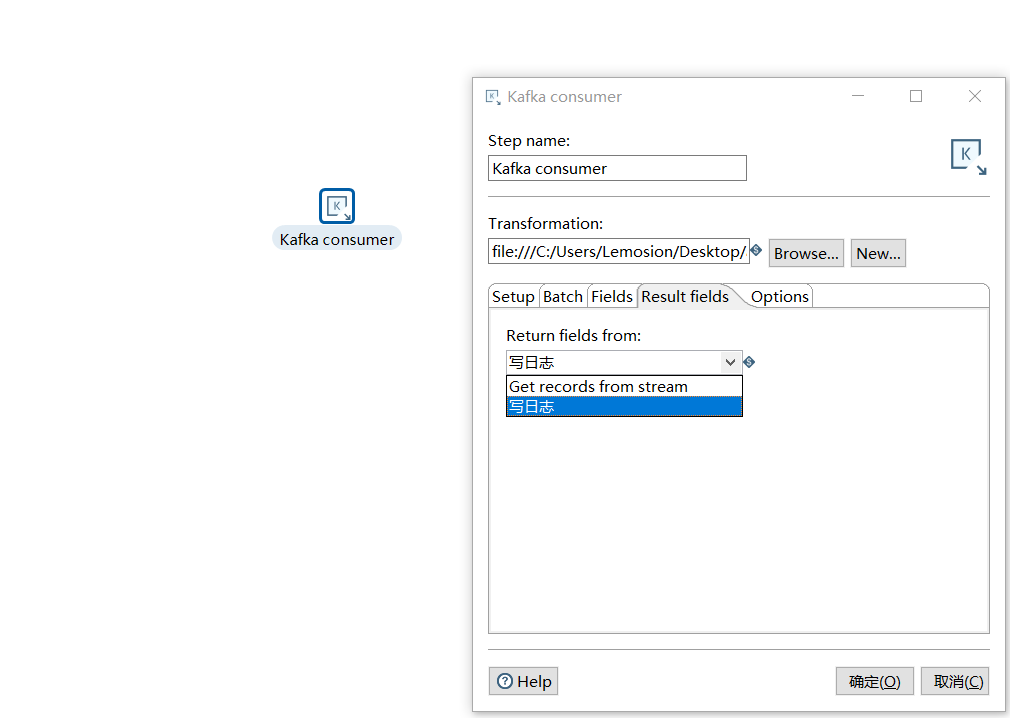Click the large Kafka step icon in dialog
The image size is (1010, 718).
(968, 156)
